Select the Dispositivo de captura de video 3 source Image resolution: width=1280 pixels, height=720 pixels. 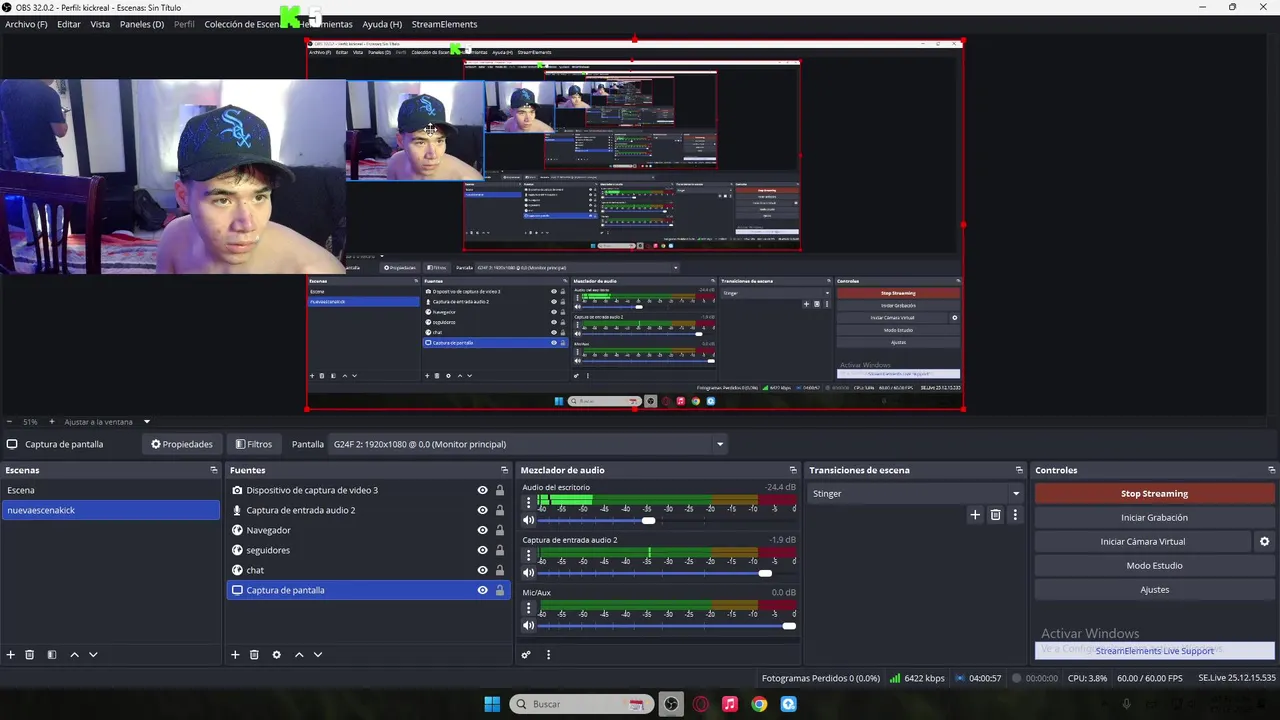pos(312,490)
